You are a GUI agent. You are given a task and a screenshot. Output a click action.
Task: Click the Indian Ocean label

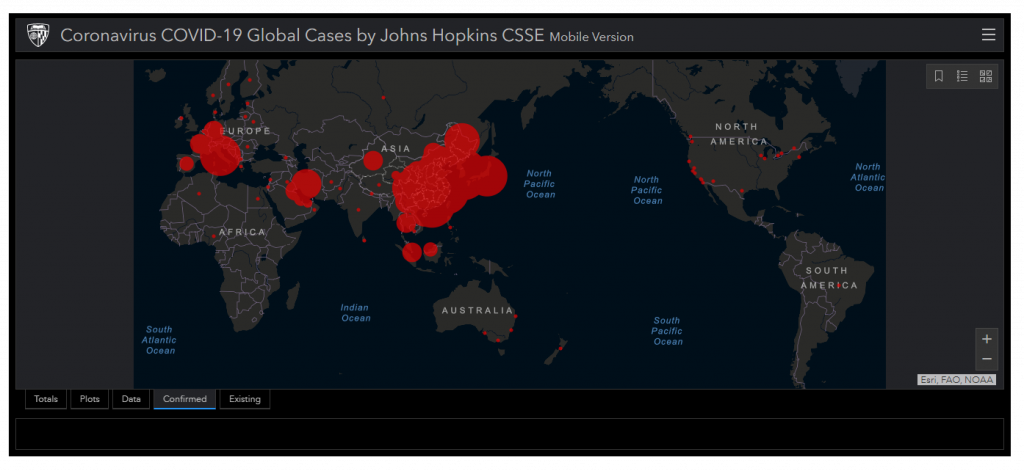356,313
